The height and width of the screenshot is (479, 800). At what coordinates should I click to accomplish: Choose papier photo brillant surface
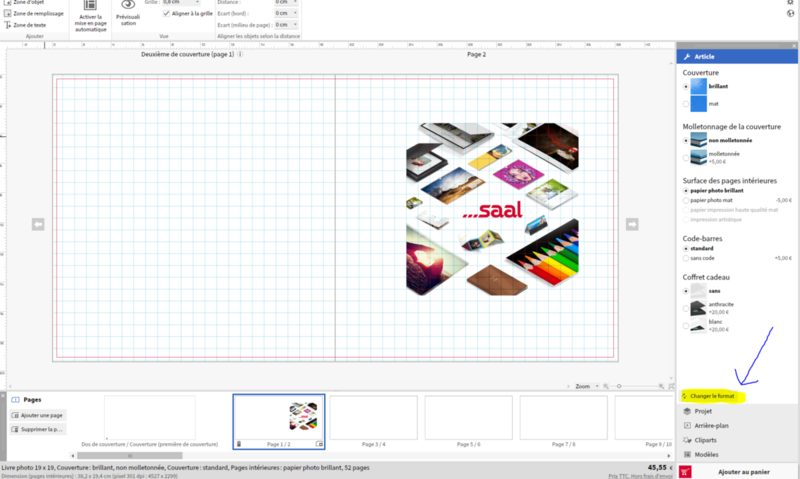[686, 191]
